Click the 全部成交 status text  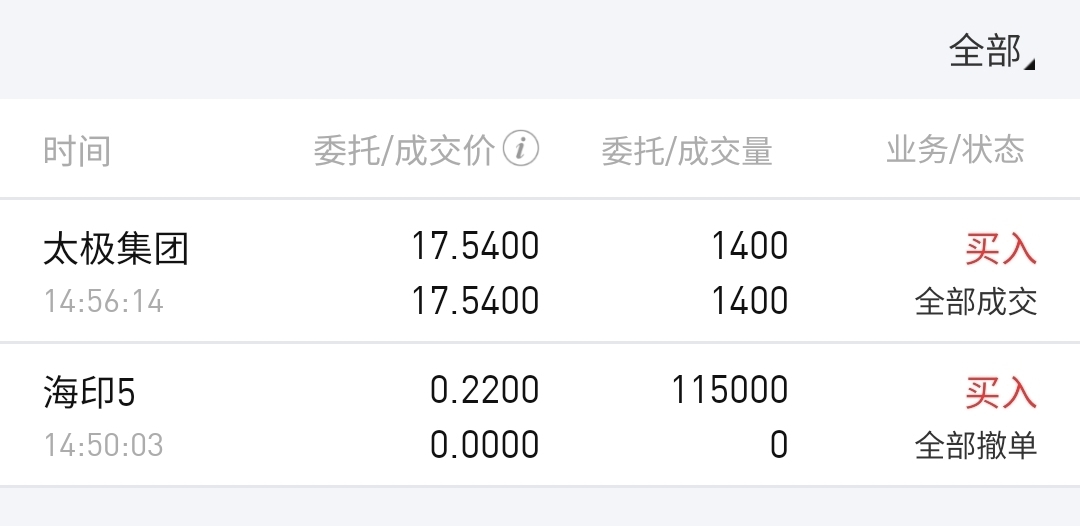(976, 302)
